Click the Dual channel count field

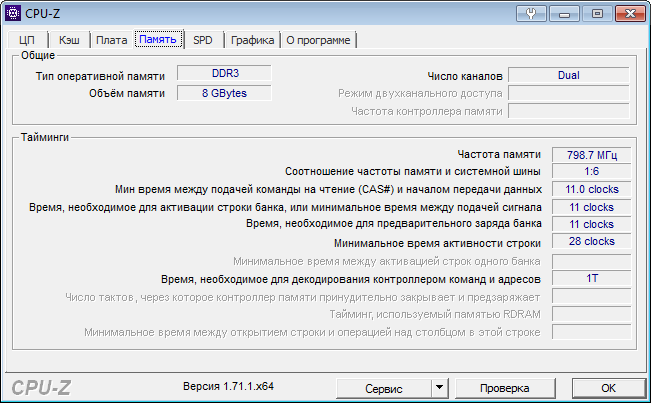tap(568, 75)
